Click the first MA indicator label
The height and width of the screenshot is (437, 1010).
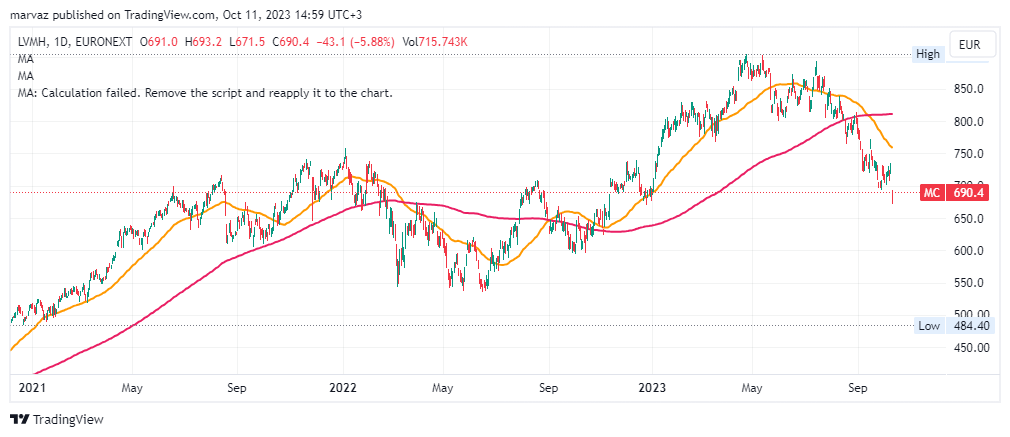pos(26,59)
